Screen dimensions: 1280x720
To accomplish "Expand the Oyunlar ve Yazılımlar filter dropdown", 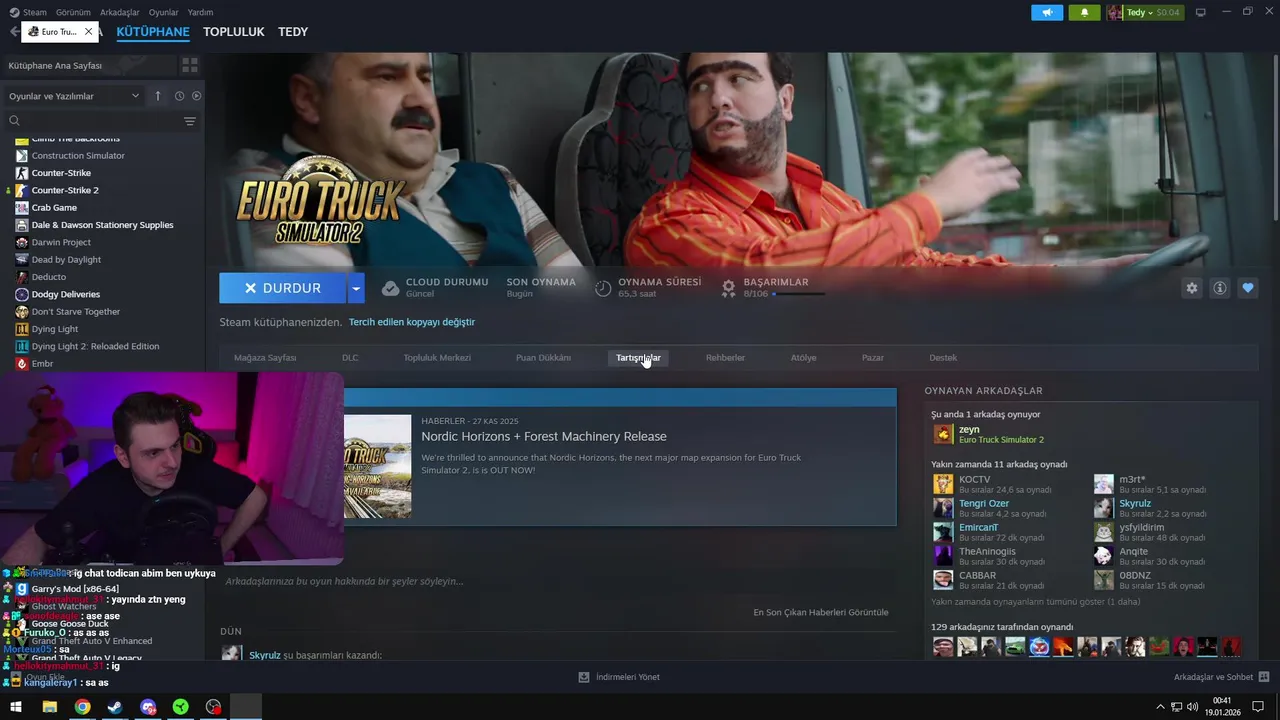I will tap(74, 96).
